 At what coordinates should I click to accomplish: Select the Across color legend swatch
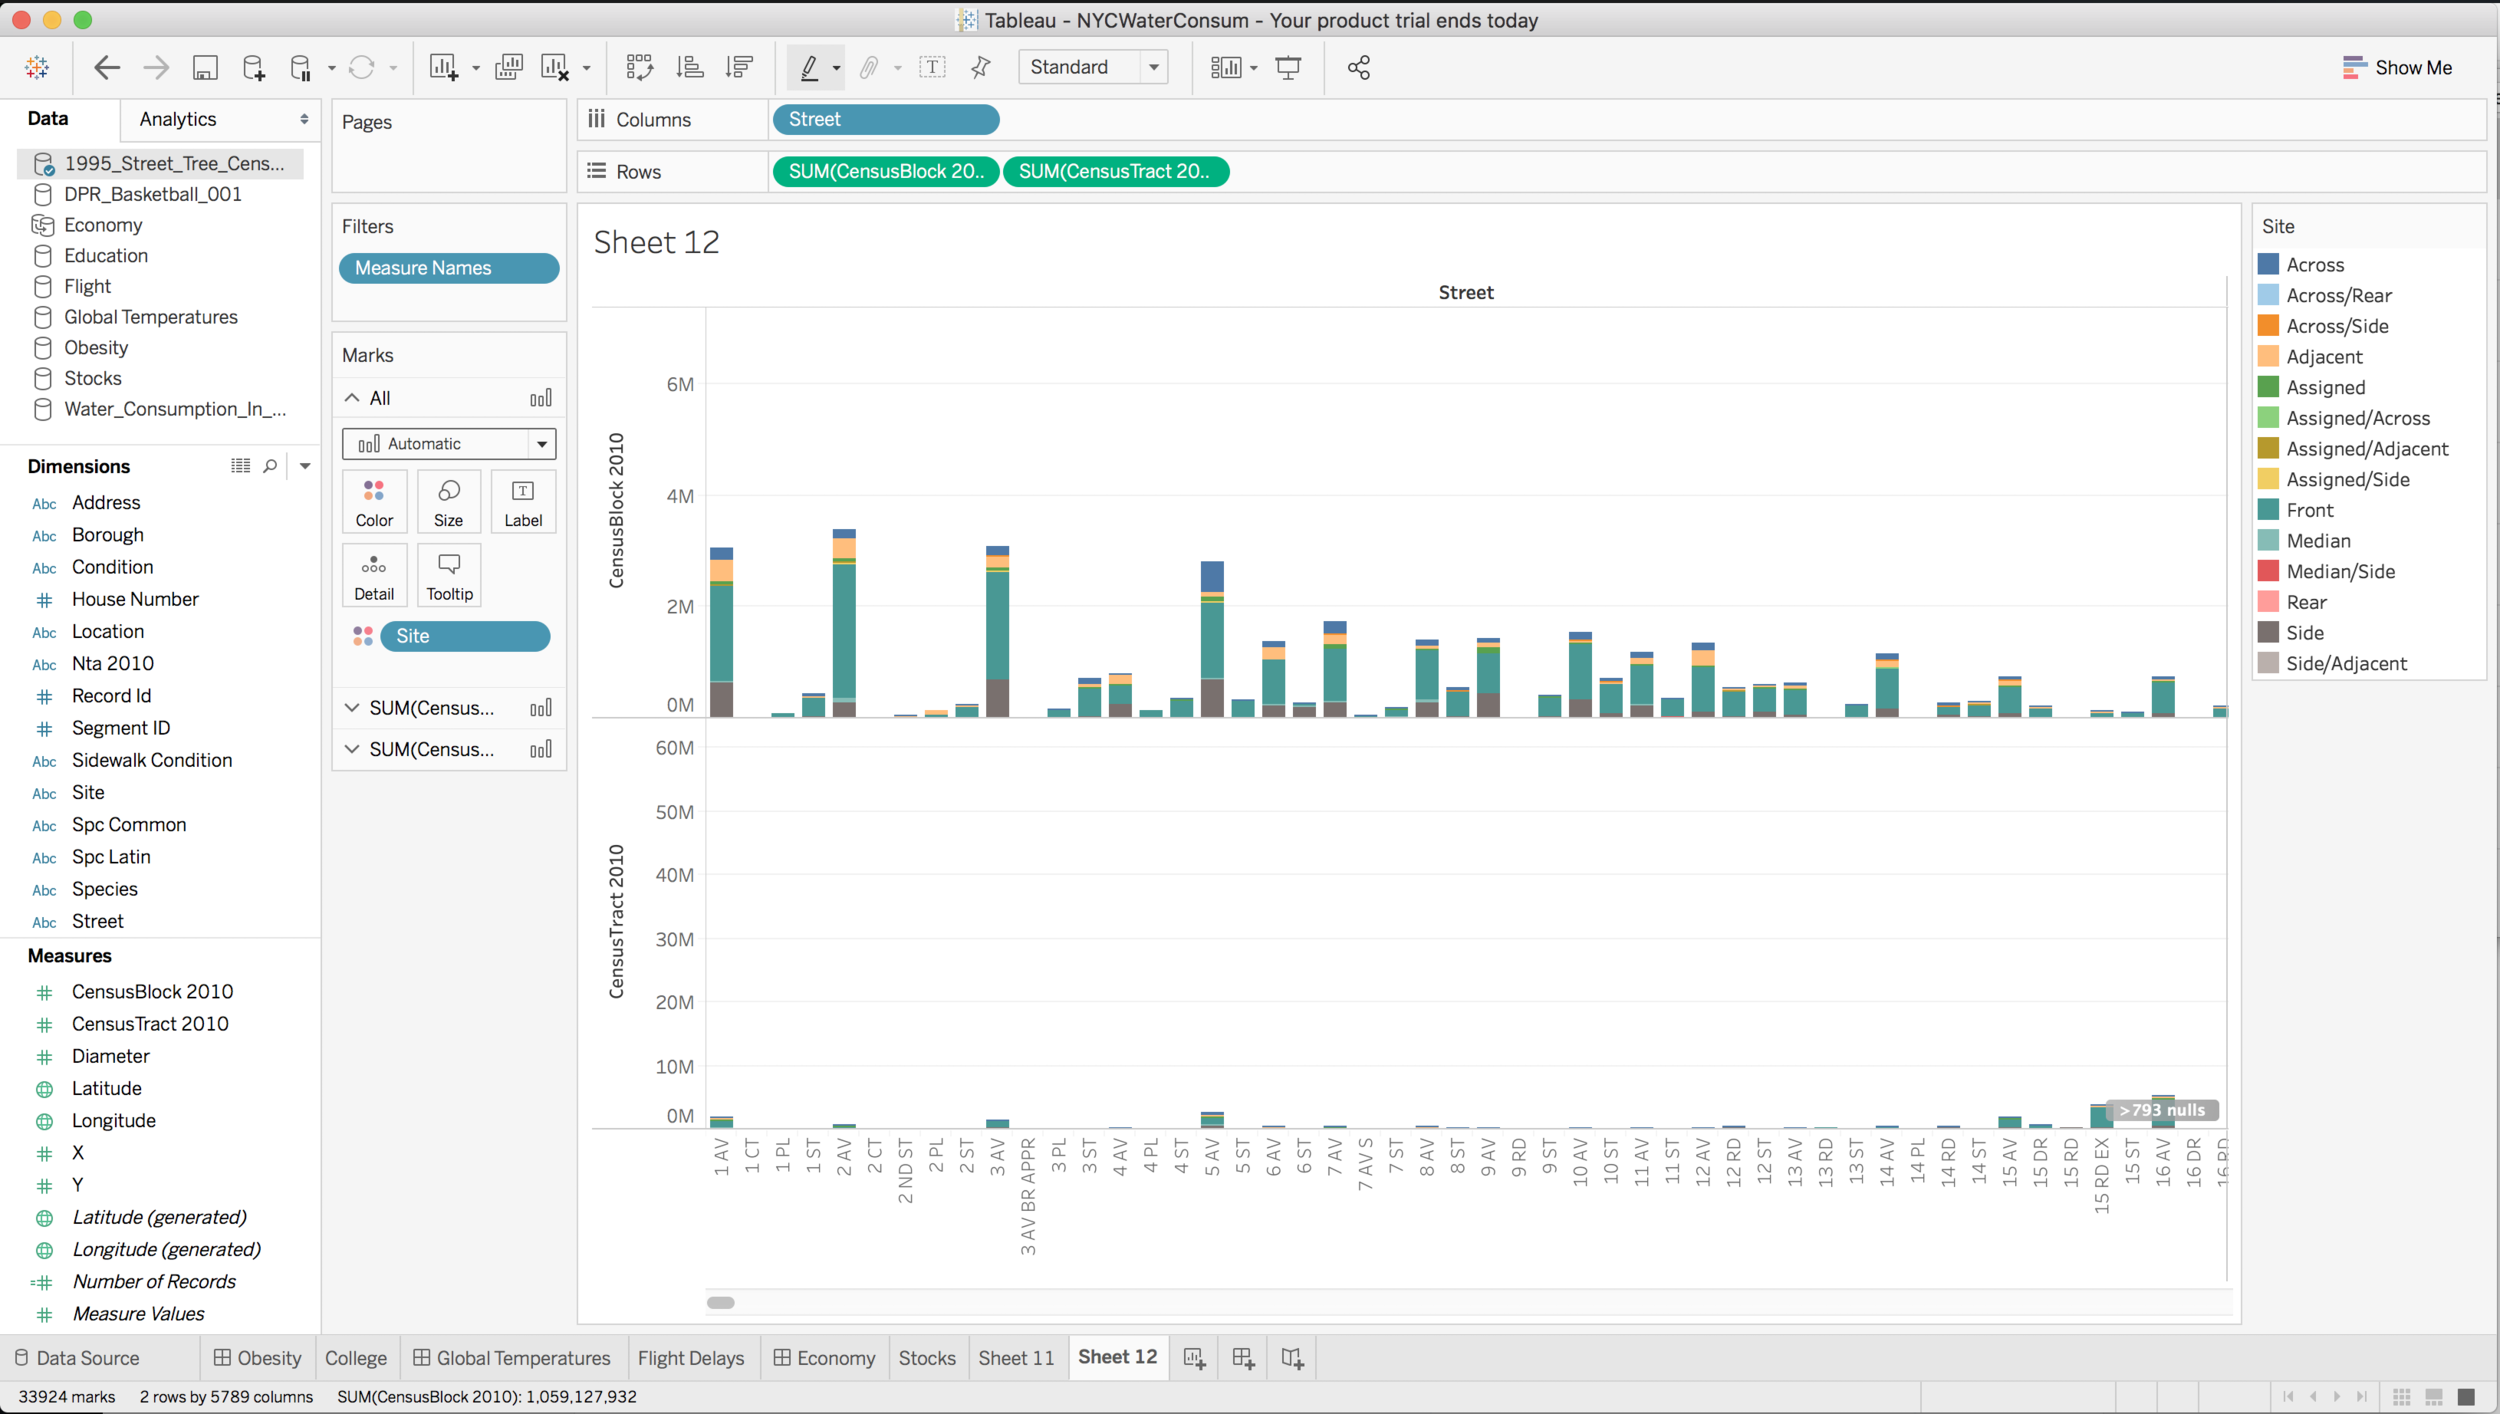click(x=2268, y=264)
